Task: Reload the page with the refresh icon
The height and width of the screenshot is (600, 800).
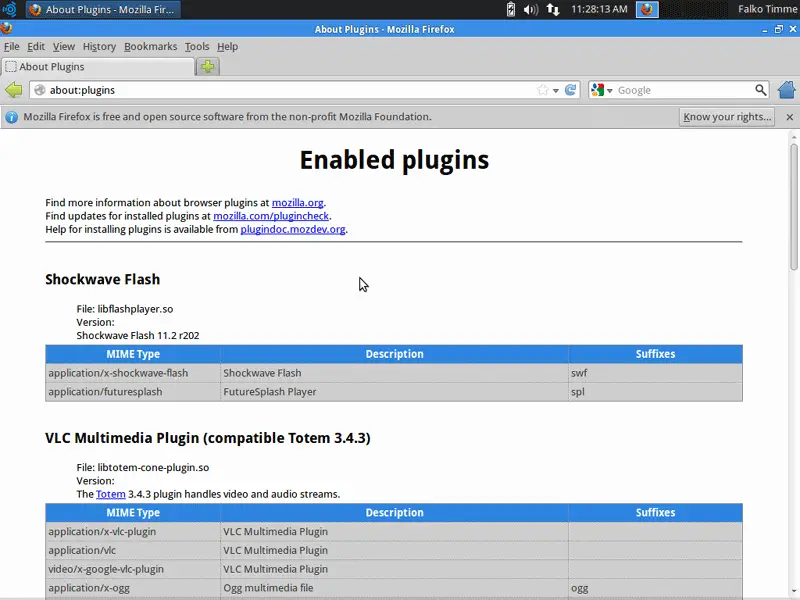Action: coord(570,90)
